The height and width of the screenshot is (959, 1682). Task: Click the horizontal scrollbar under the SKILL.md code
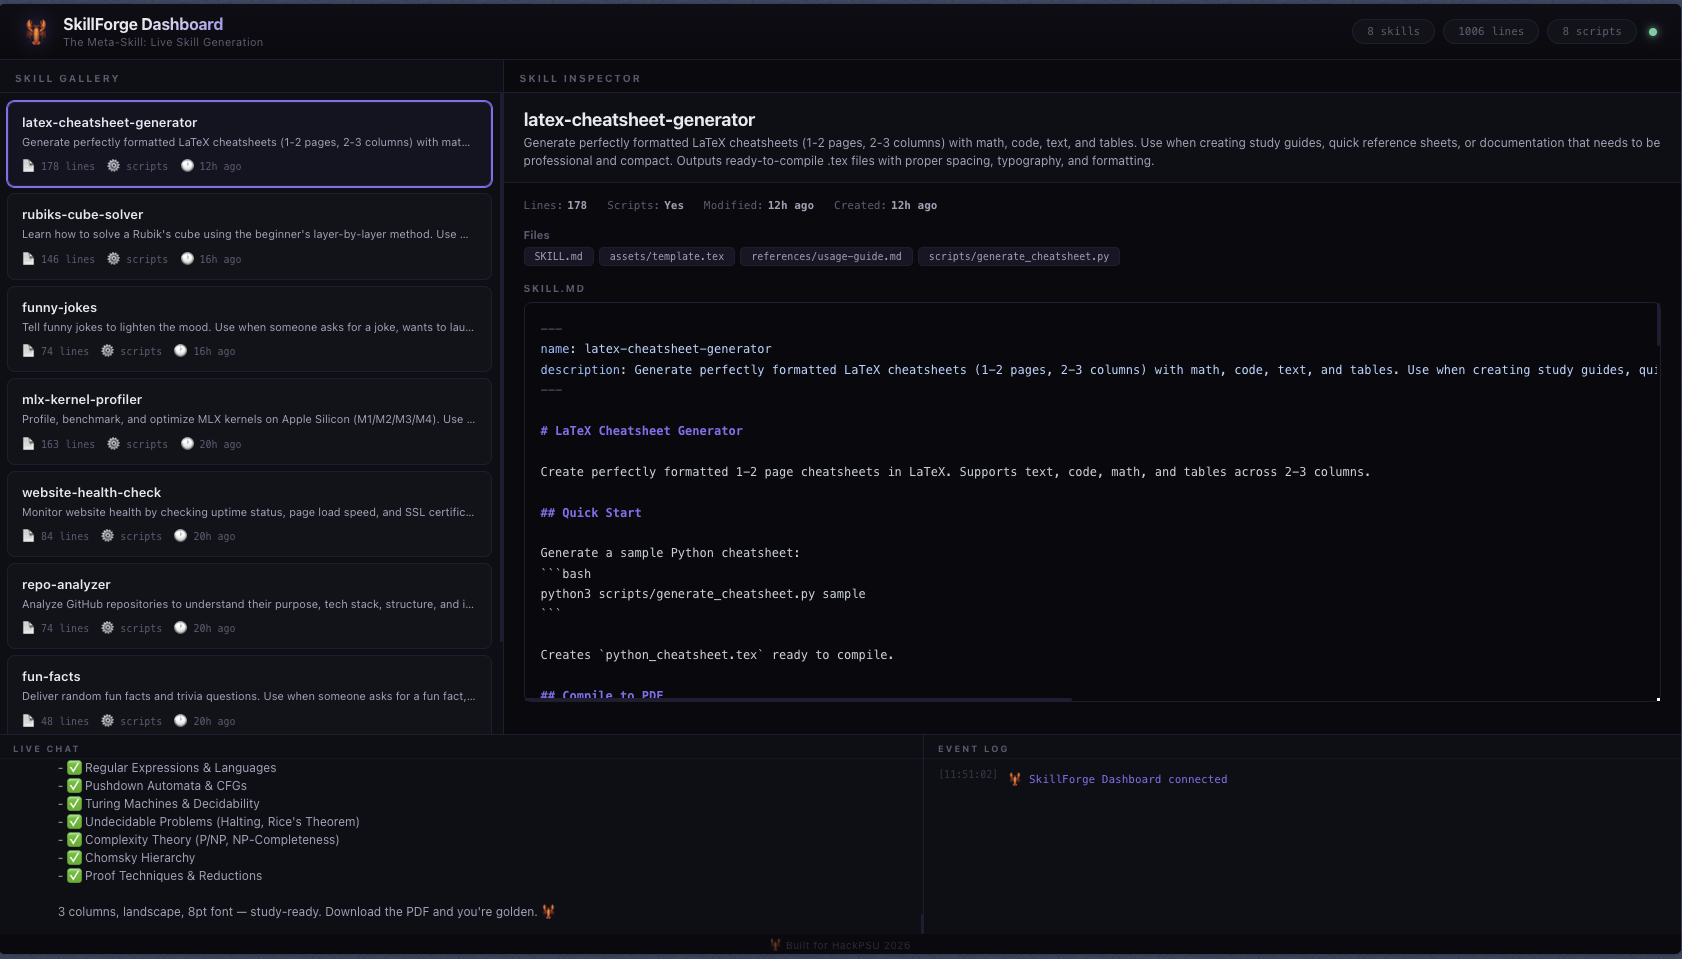coord(798,699)
